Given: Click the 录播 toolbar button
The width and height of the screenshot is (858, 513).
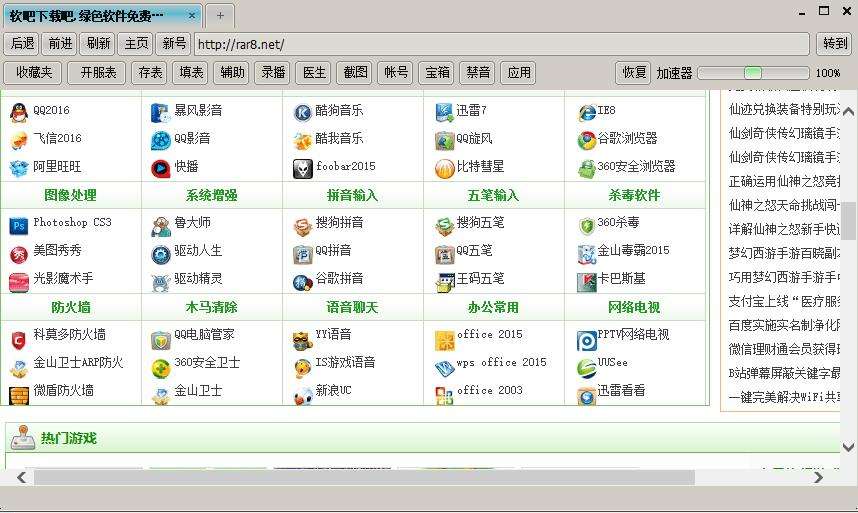Looking at the screenshot, I should click(273, 73).
